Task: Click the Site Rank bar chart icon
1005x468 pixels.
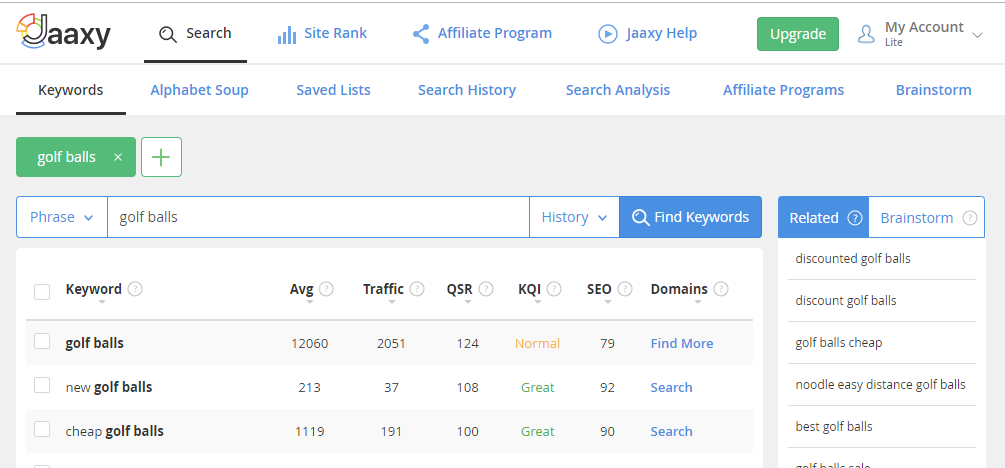Action: 287,35
